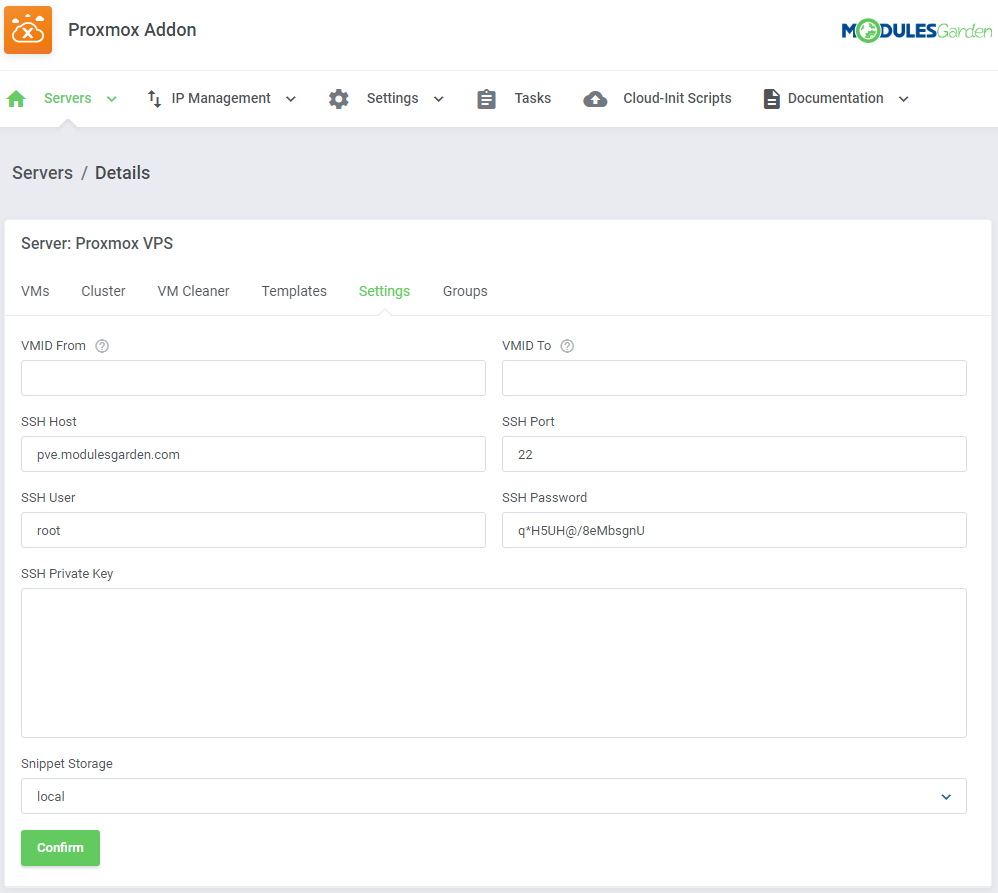Image resolution: width=998 pixels, height=893 pixels.
Task: Expand the Servers menu chevron
Action: click(111, 99)
